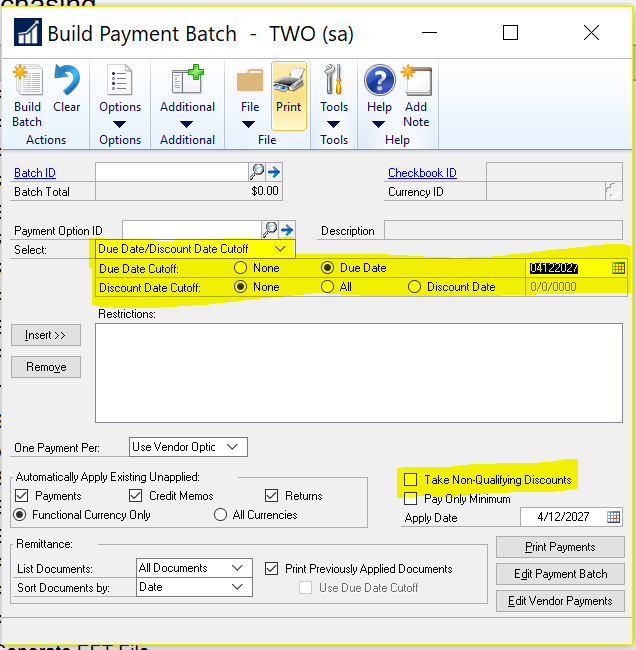Click the Payment Option ID expansion arrow
Screen dimensions: 636x650
(x=287, y=230)
